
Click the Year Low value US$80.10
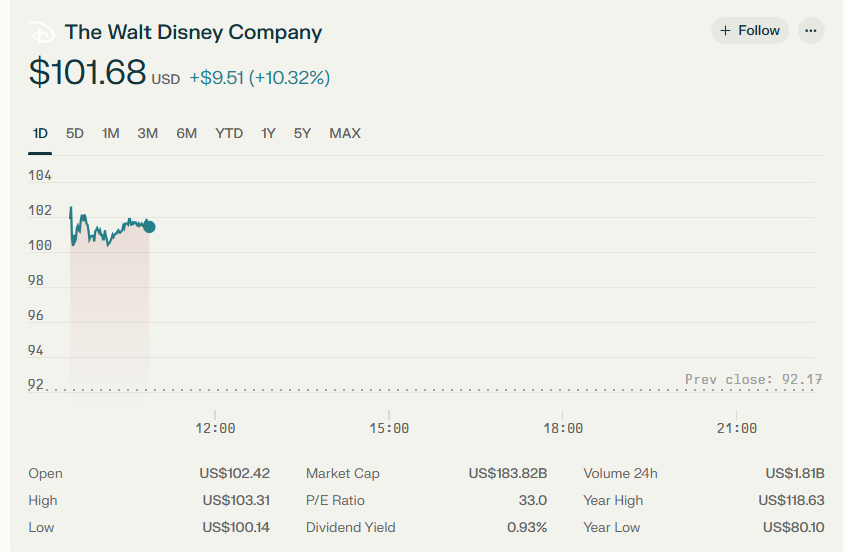pos(793,527)
